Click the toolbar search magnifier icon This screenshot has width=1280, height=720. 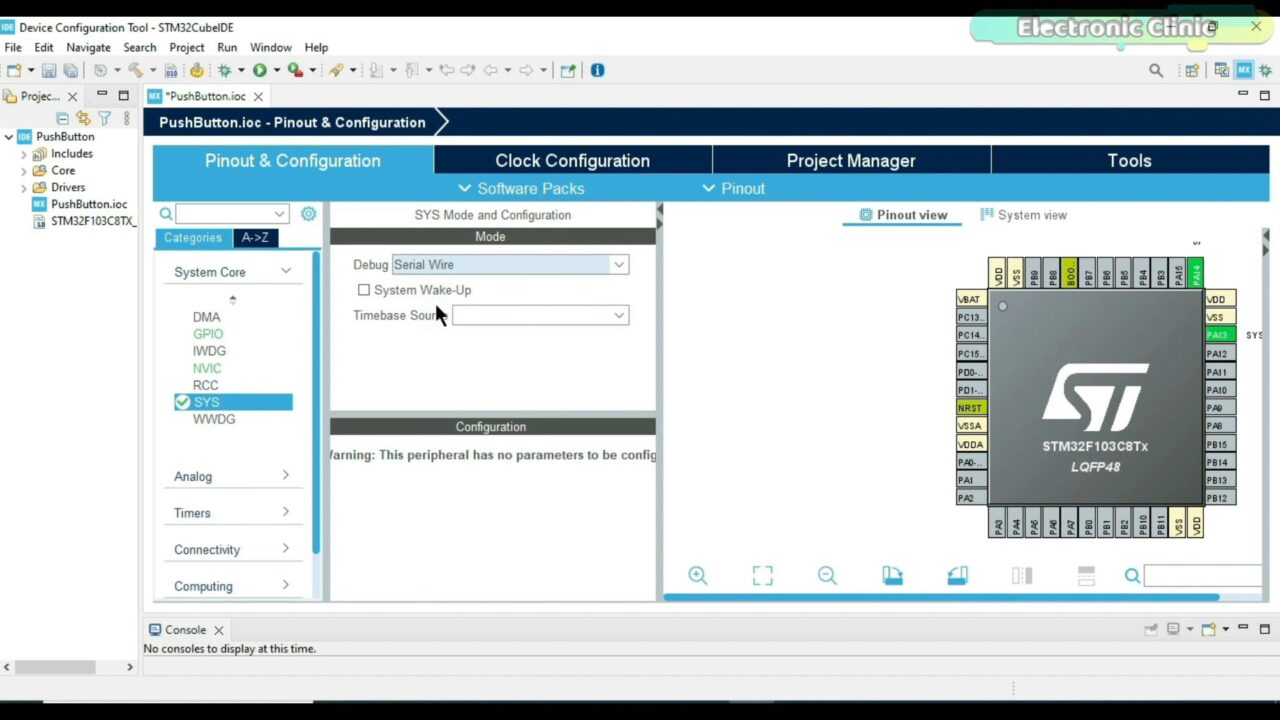1156,71
